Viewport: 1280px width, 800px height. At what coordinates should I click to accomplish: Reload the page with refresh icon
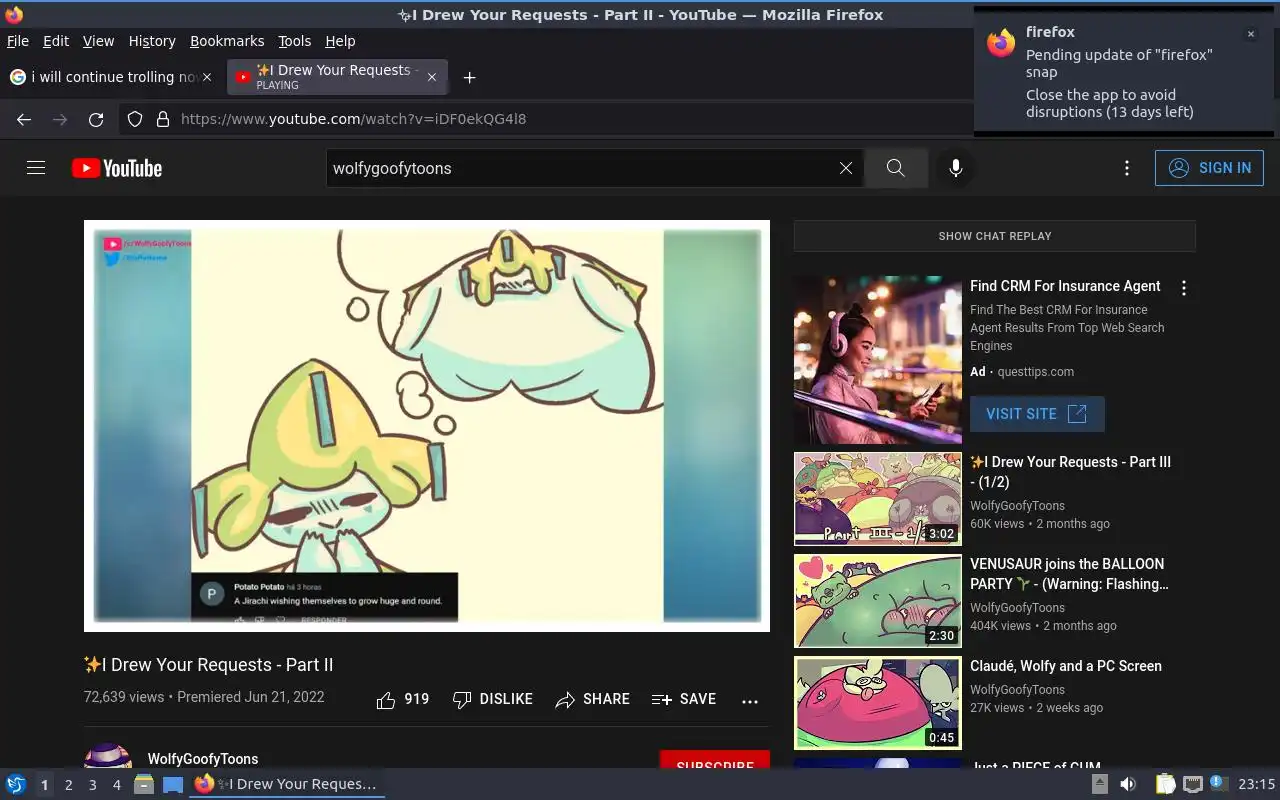(96, 119)
